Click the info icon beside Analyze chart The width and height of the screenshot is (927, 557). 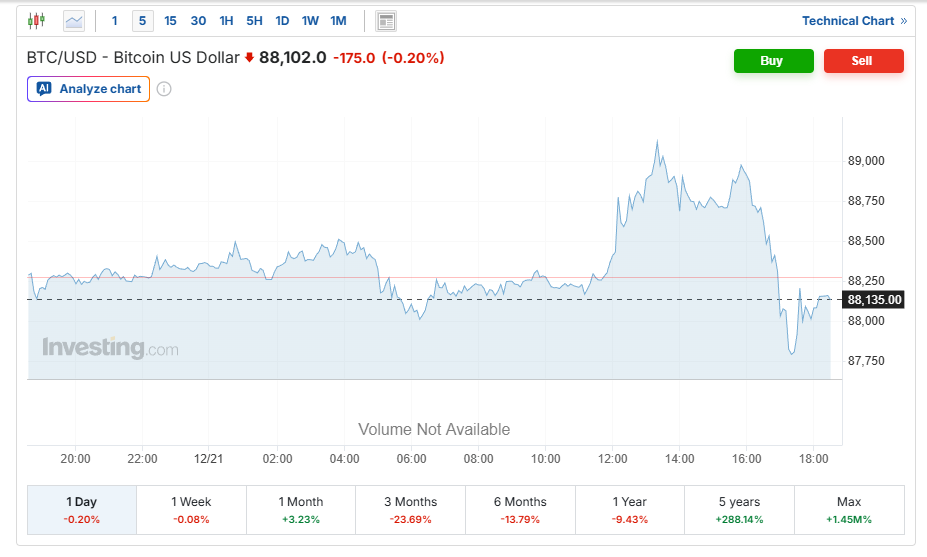(x=164, y=89)
